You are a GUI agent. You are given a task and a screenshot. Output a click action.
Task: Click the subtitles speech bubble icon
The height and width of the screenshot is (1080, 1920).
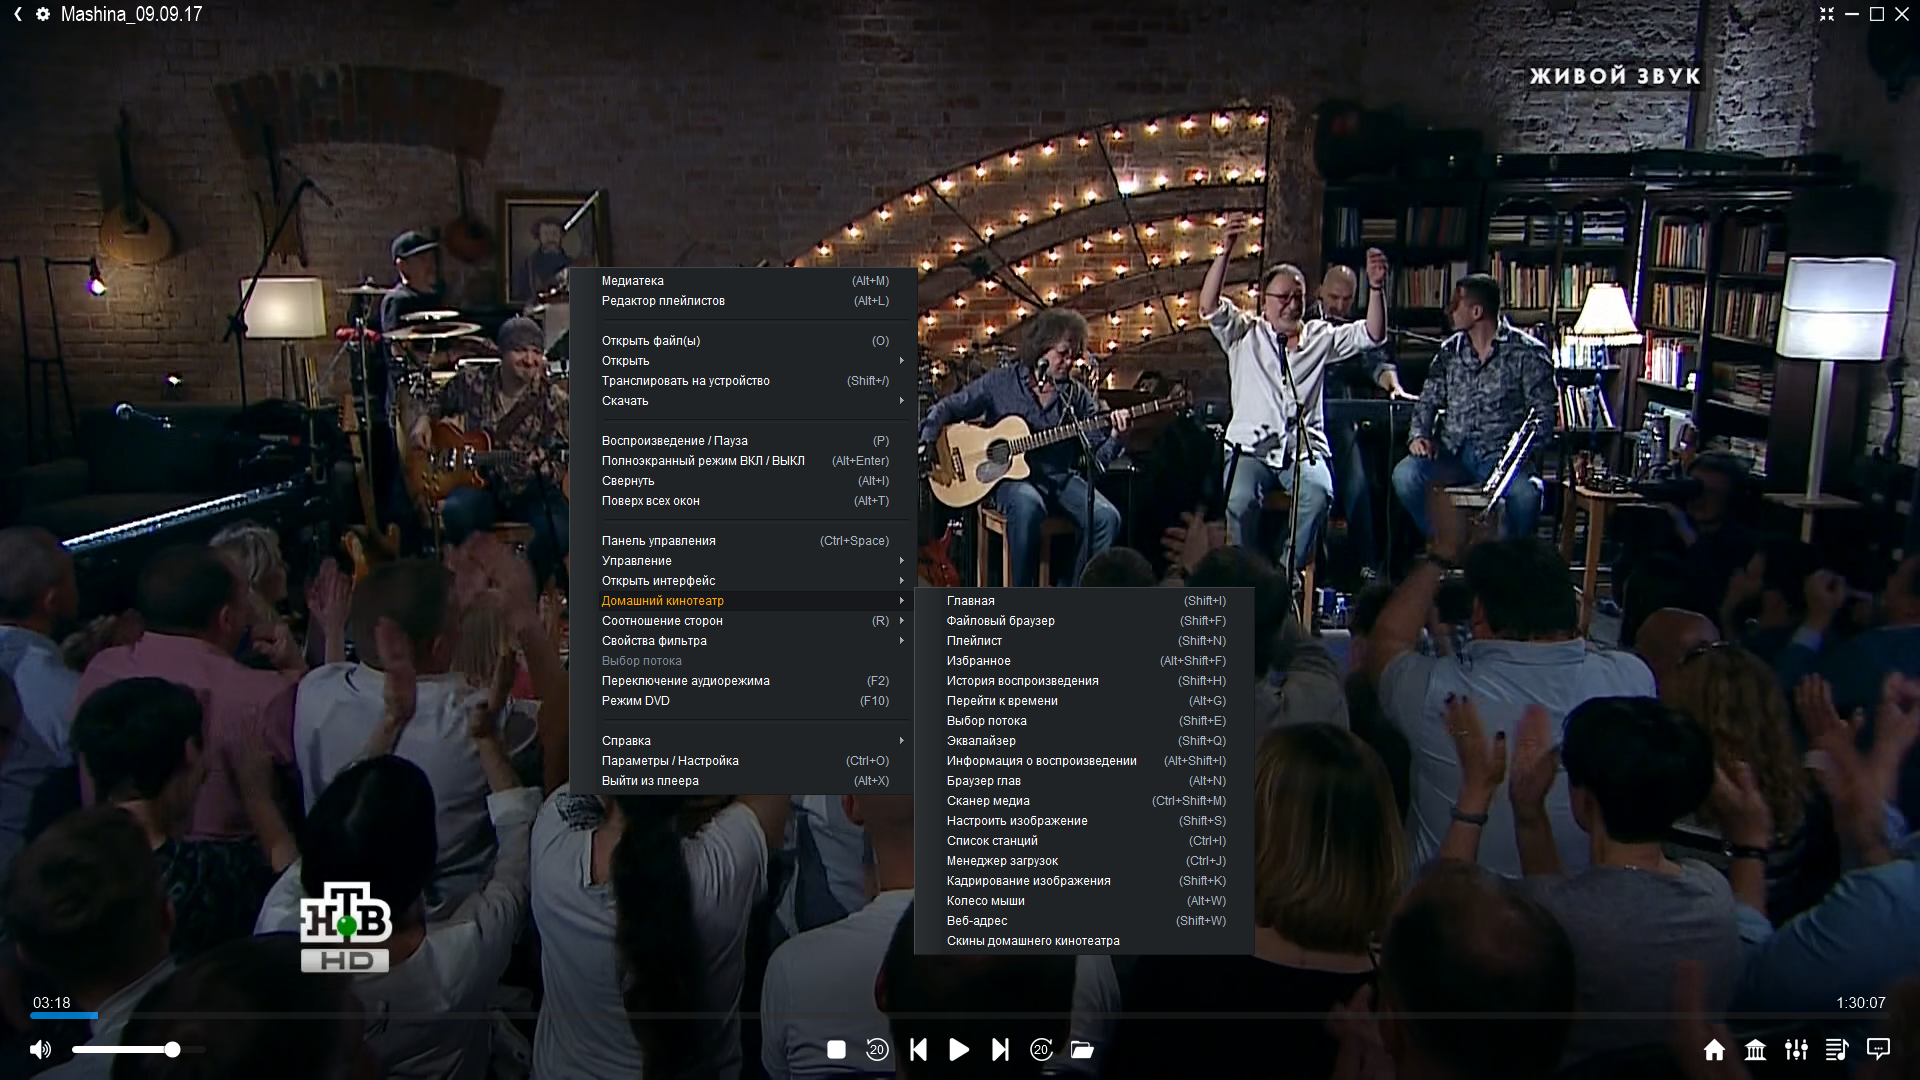click(x=1878, y=1049)
